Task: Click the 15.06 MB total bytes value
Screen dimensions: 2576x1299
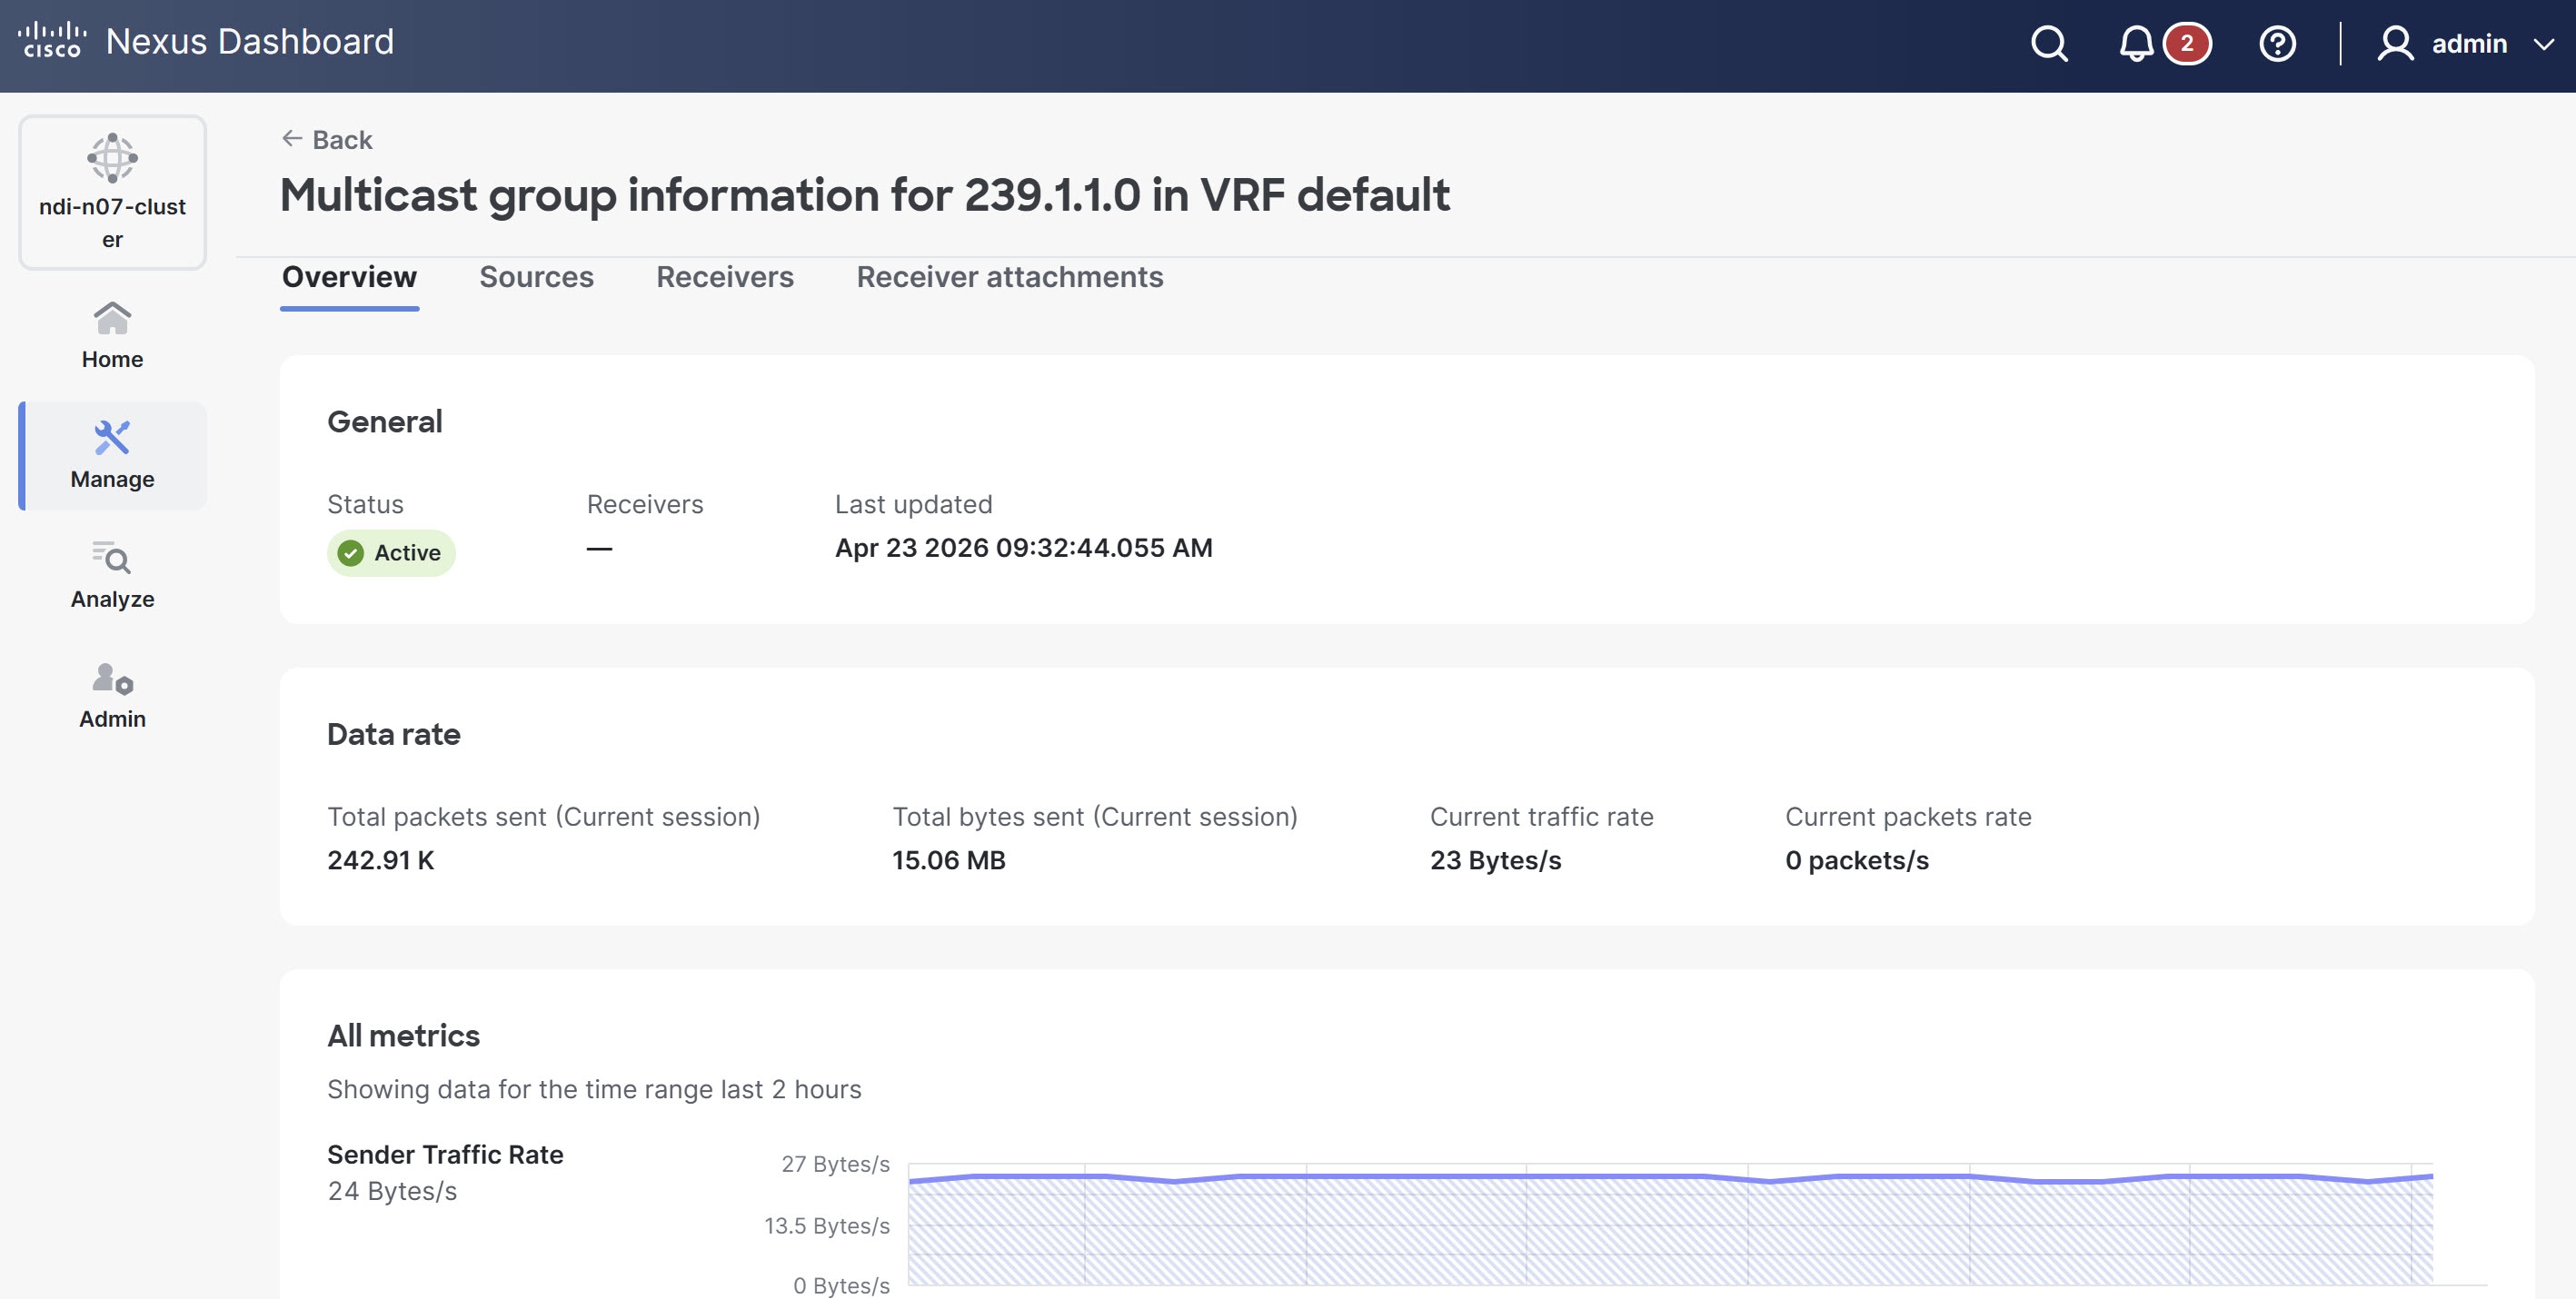Action: [948, 860]
